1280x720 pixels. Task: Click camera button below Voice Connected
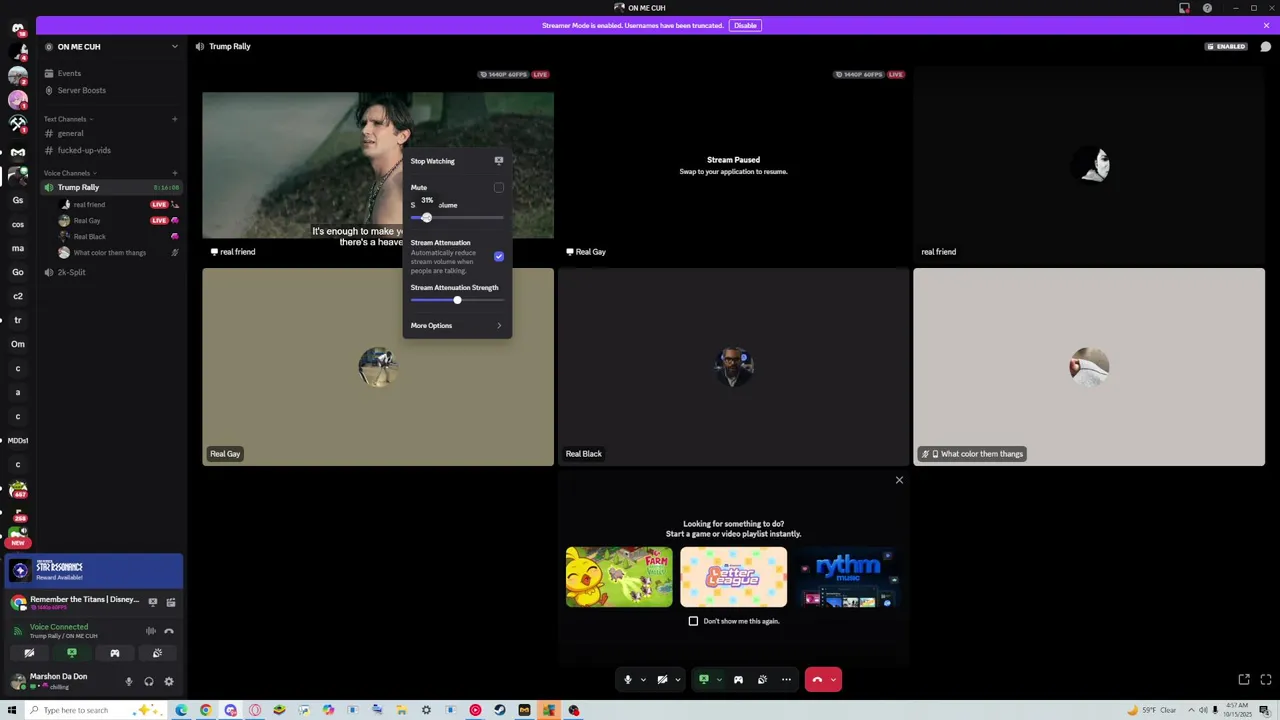[29, 653]
